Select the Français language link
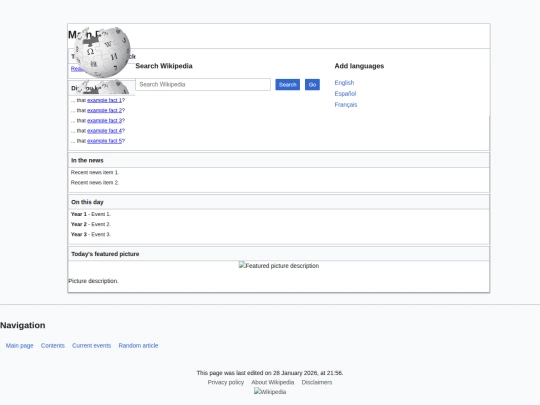 [346, 105]
